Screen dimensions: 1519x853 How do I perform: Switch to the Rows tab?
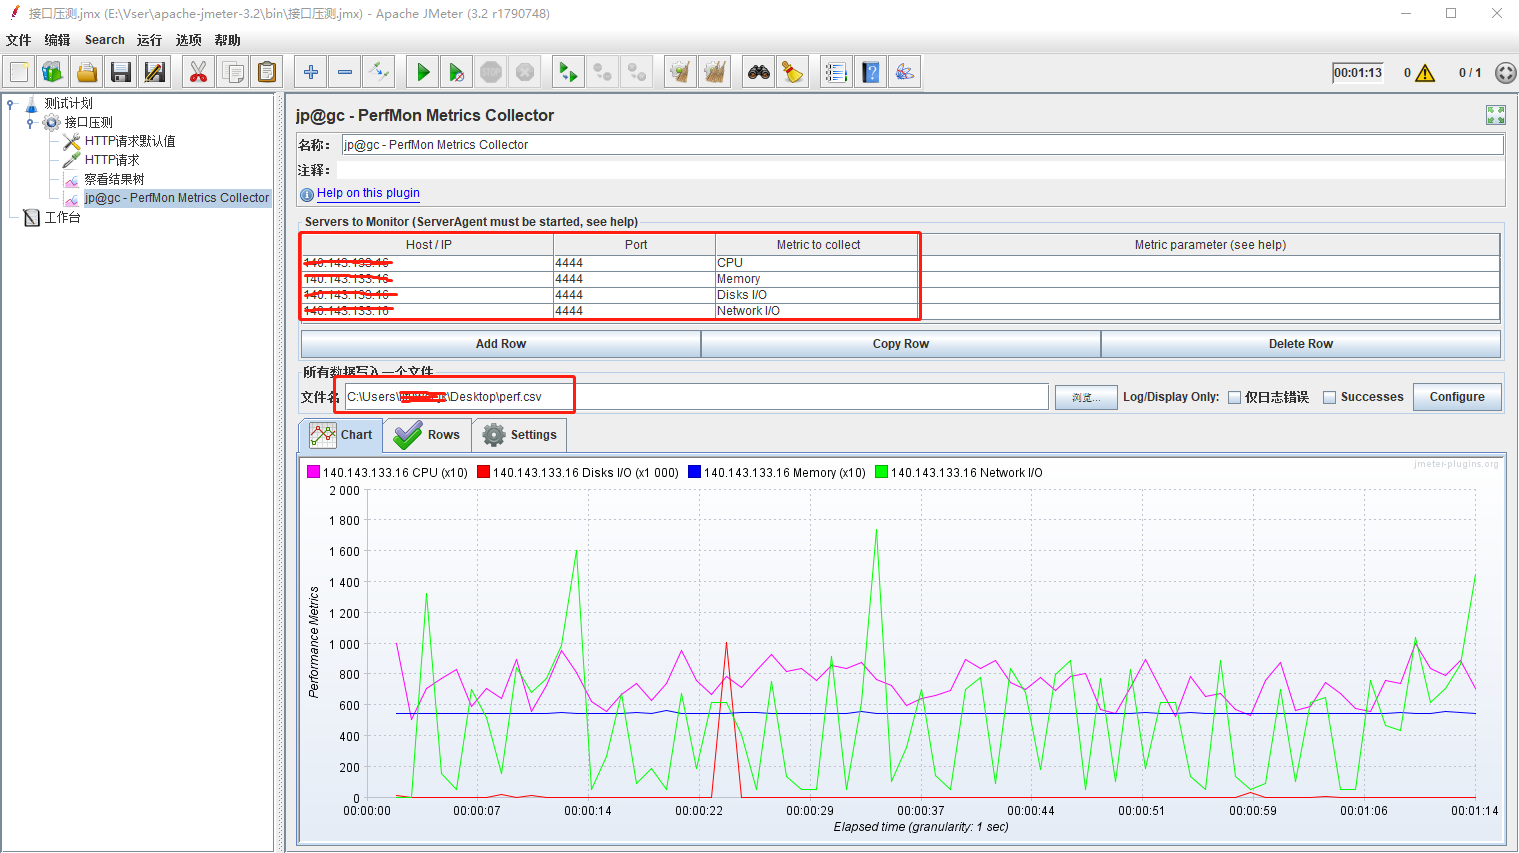427,435
